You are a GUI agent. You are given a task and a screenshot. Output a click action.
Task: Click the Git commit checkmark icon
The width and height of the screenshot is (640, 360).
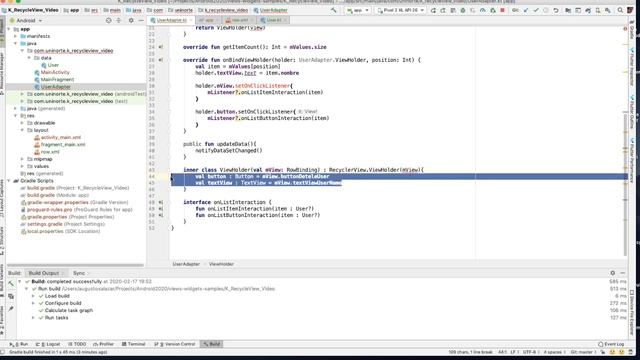pos(536,10)
